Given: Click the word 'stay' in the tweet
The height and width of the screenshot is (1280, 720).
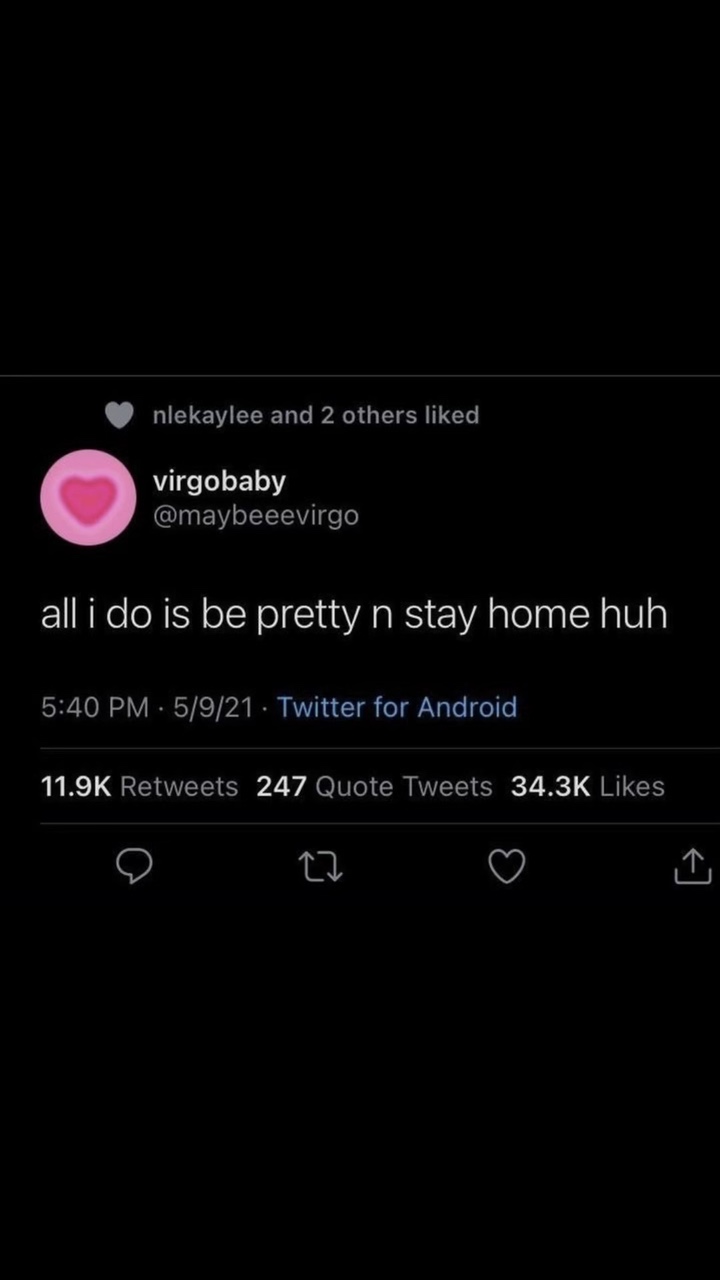Looking at the screenshot, I should [440, 615].
